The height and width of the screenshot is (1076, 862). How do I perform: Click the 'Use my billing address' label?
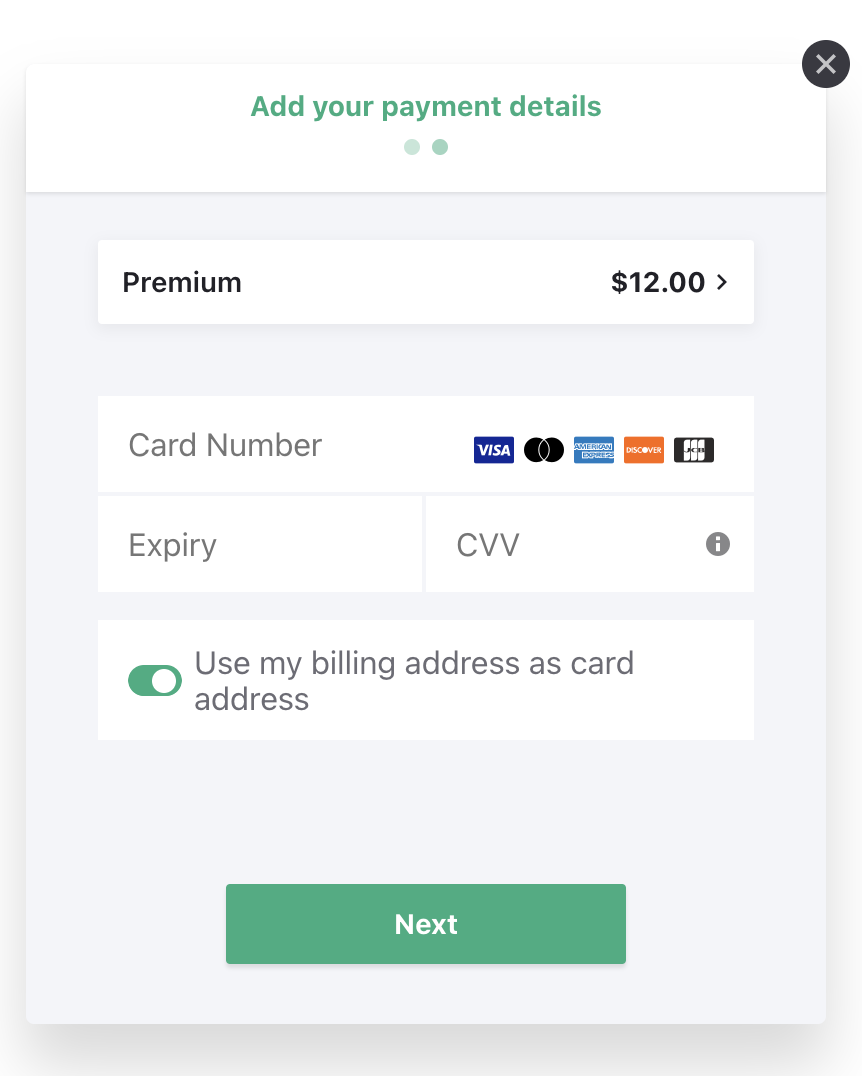click(x=414, y=681)
